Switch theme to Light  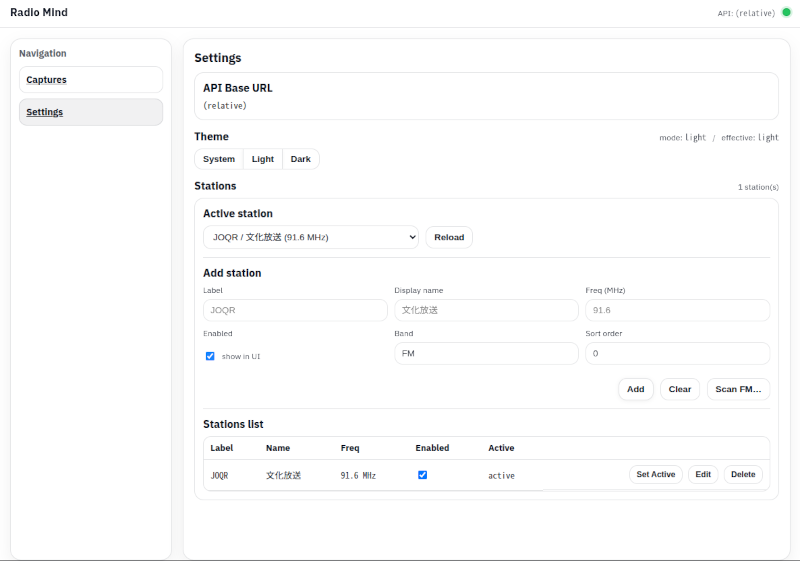[x=263, y=159]
